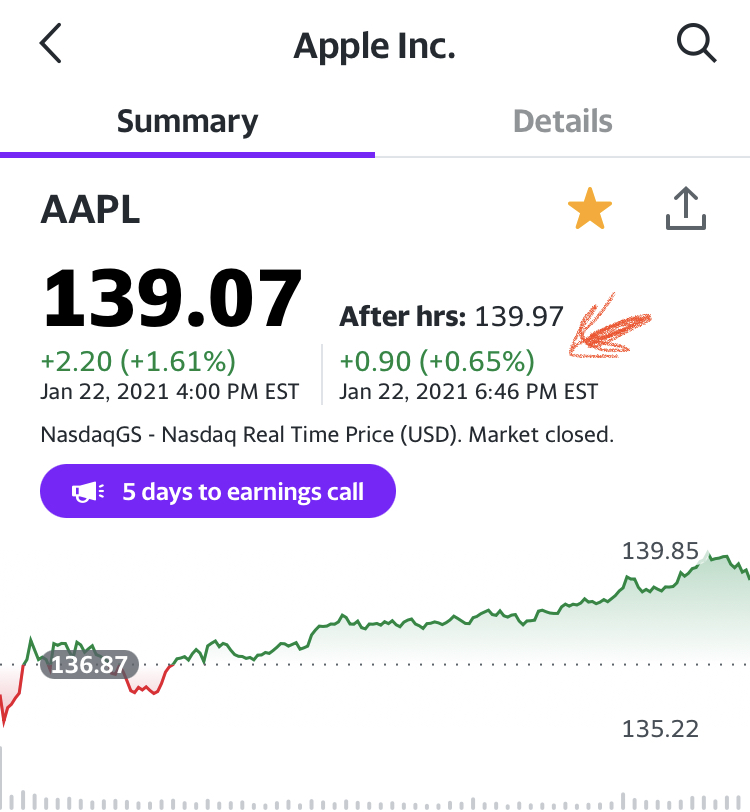The height and width of the screenshot is (812, 750).
Task: Tap the share icon
Action: pos(687,210)
